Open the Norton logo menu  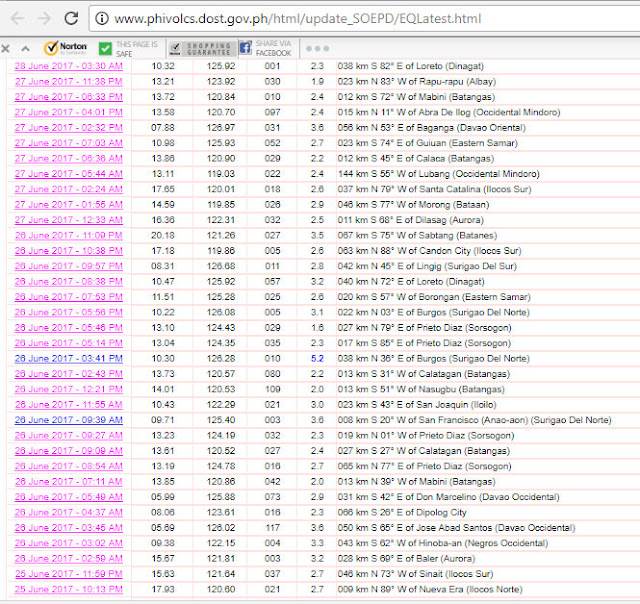65,48
